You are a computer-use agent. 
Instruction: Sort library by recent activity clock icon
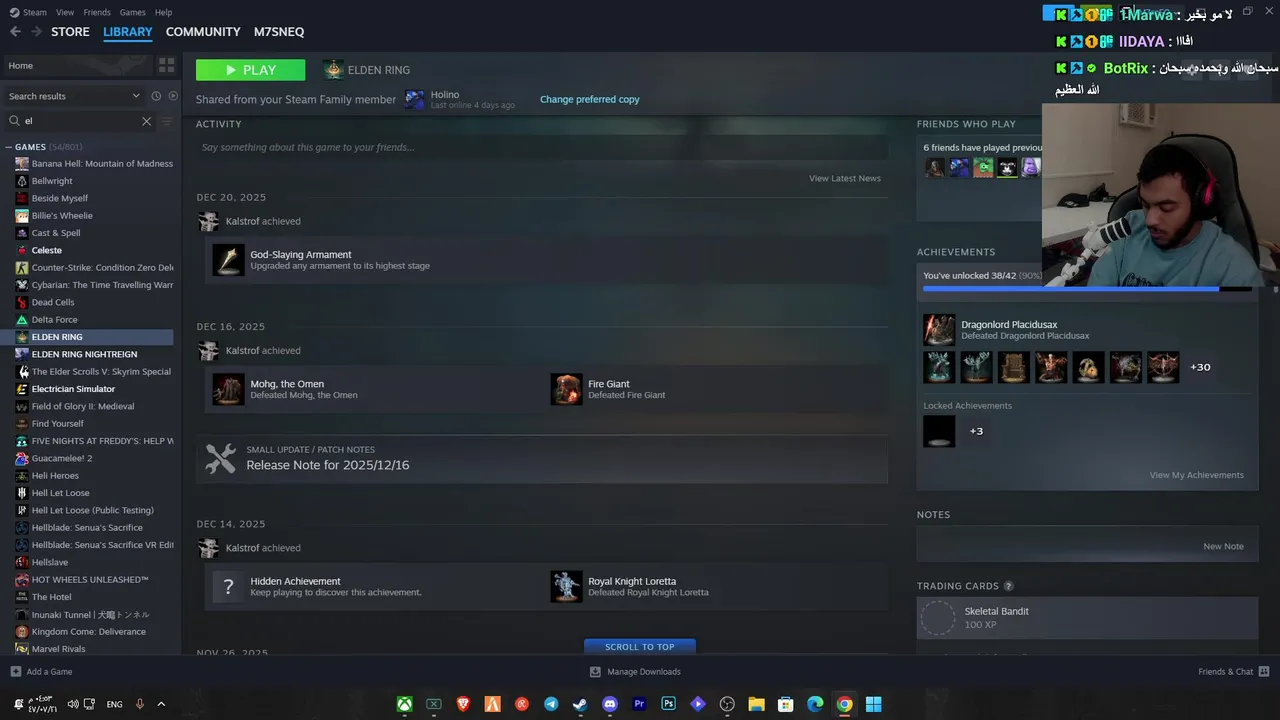[156, 96]
